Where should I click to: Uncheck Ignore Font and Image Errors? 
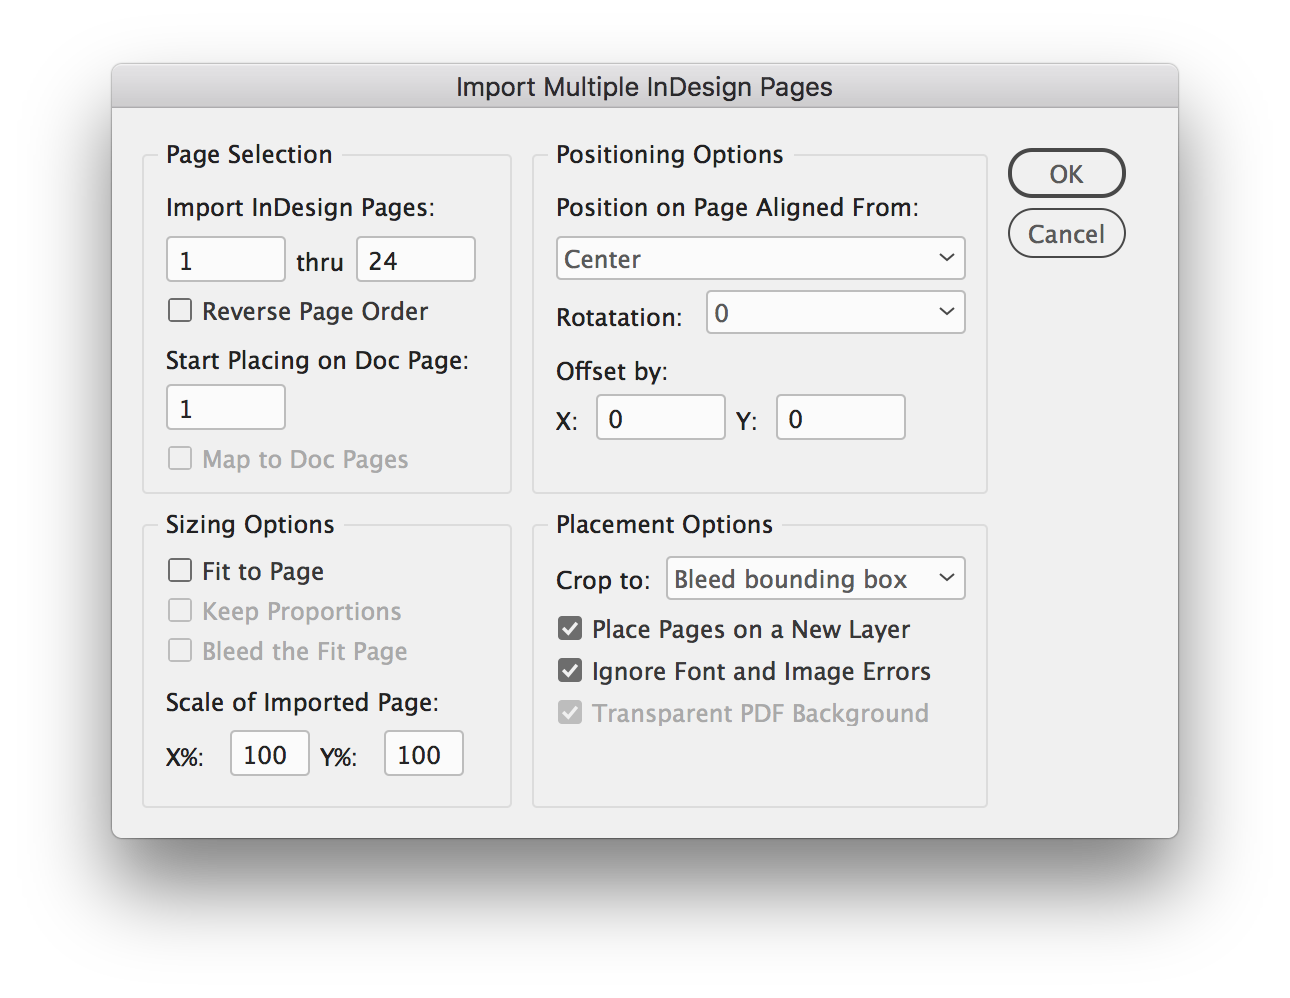click(570, 671)
